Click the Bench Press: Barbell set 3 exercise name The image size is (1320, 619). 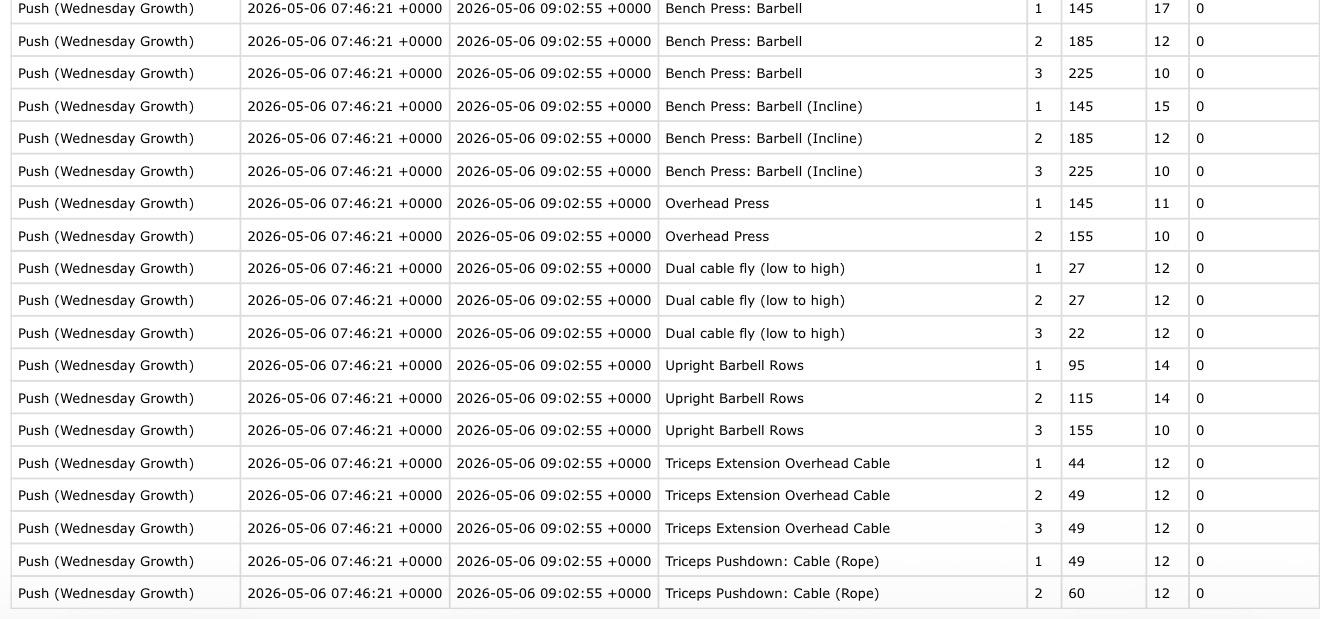coord(733,73)
